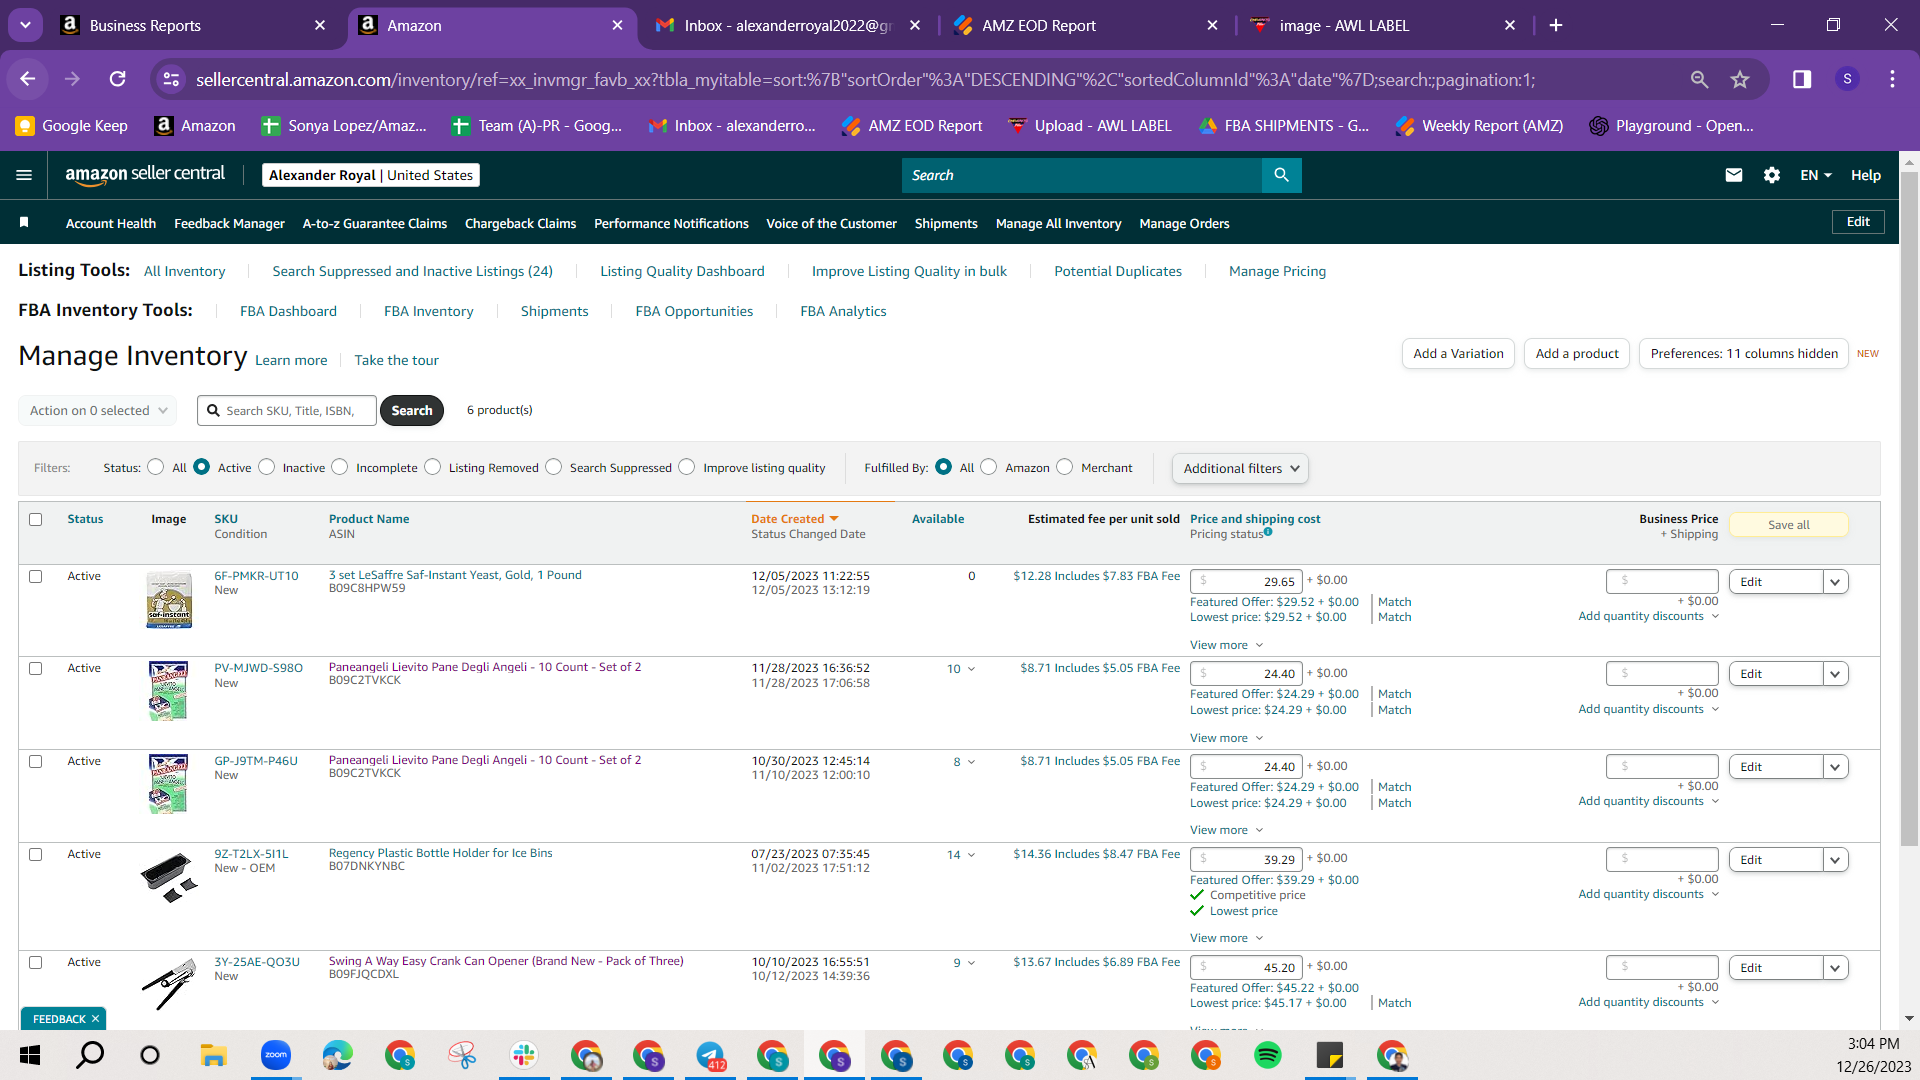The width and height of the screenshot is (1920, 1080).
Task: Expand available quantity for SKU 9Z-T2LX-5I1L
Action: (x=971, y=855)
